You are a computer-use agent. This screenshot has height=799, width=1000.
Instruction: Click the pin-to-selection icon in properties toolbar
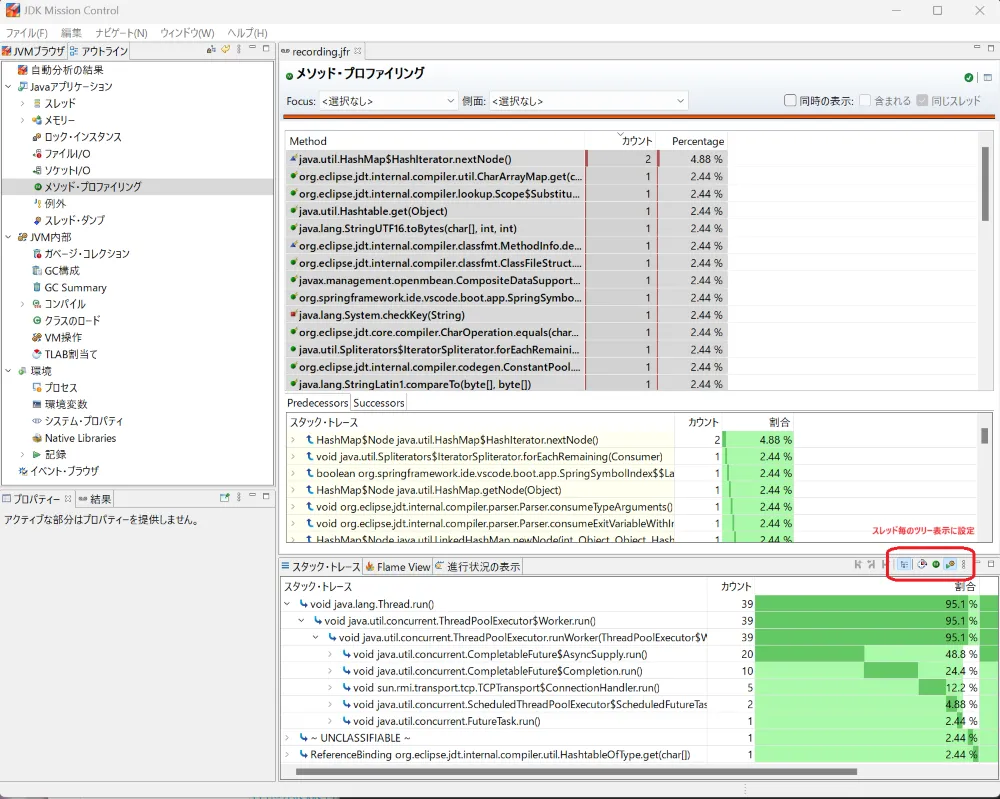pyautogui.click(x=224, y=497)
